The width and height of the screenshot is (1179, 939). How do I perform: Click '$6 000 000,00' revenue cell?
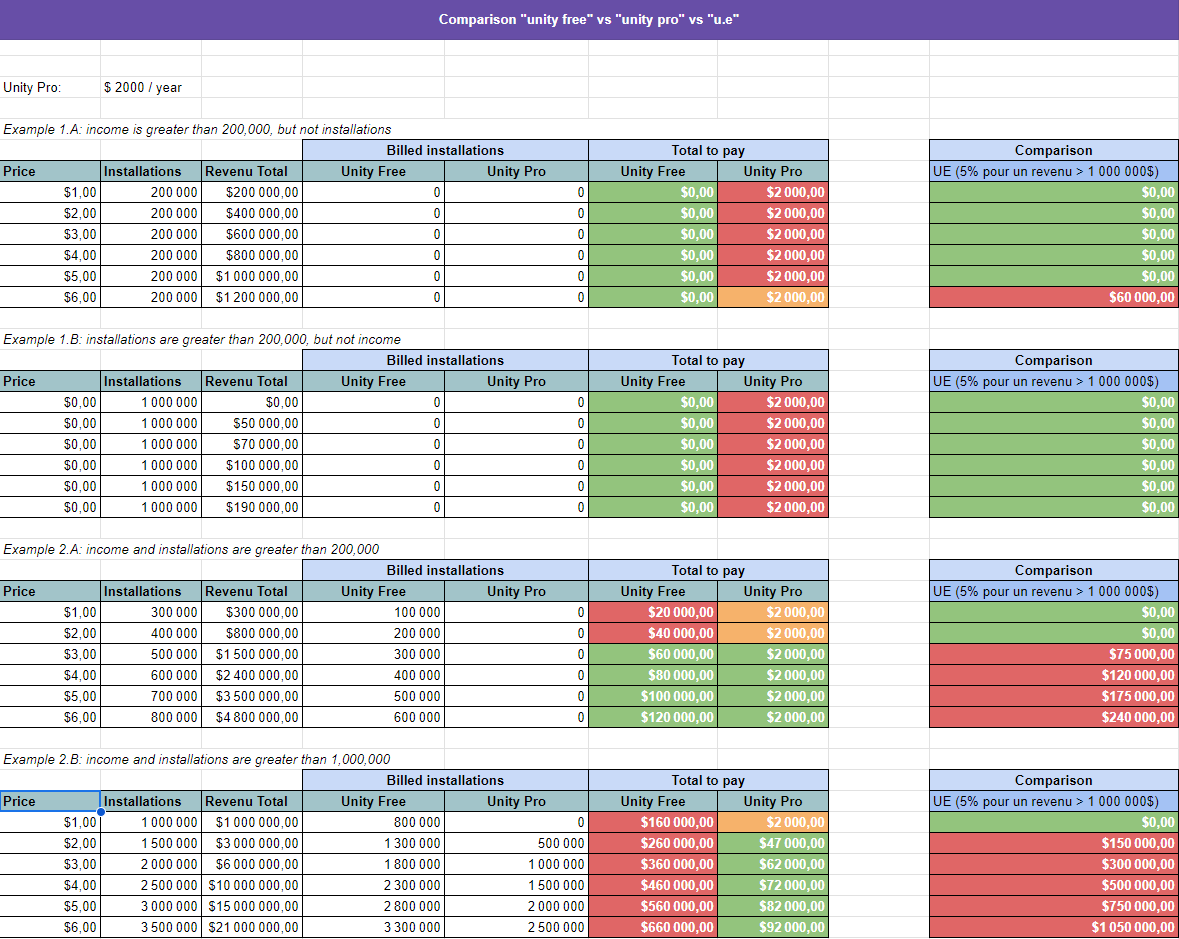click(252, 865)
